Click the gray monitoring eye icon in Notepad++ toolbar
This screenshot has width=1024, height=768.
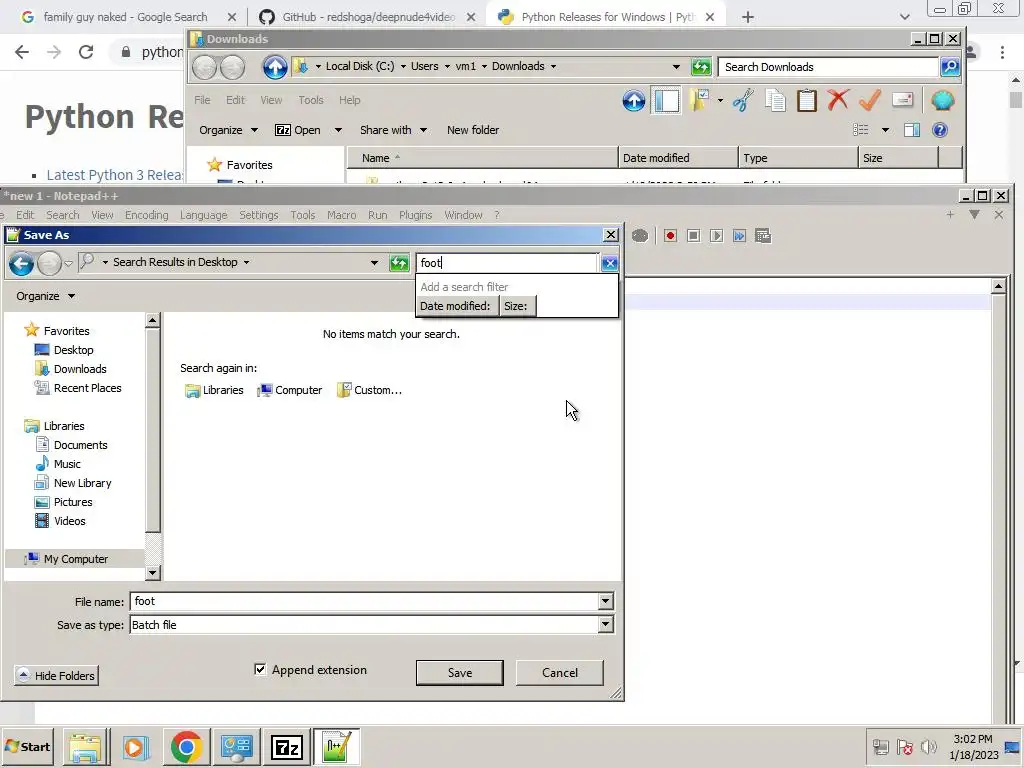click(640, 236)
